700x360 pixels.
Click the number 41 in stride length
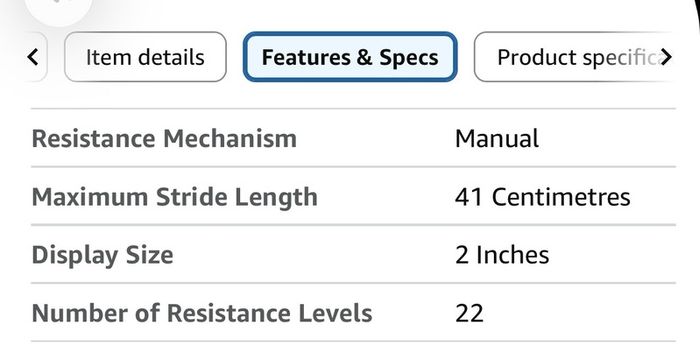469,197
